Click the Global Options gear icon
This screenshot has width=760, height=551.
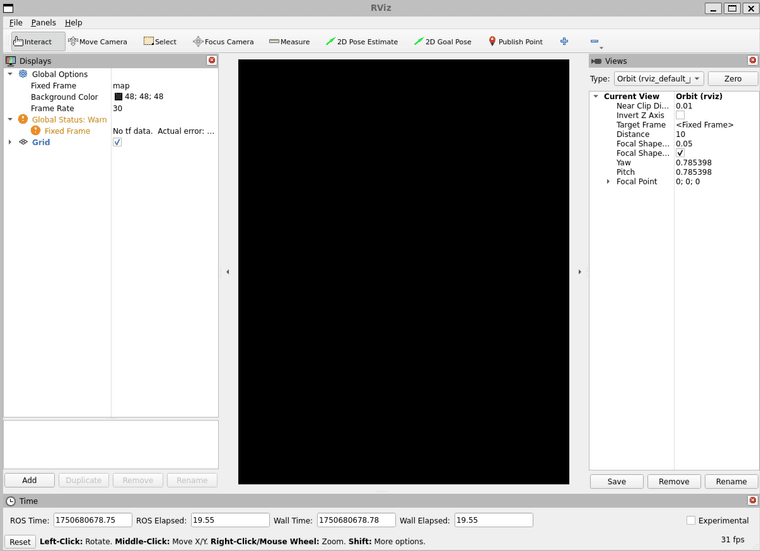click(x=23, y=74)
